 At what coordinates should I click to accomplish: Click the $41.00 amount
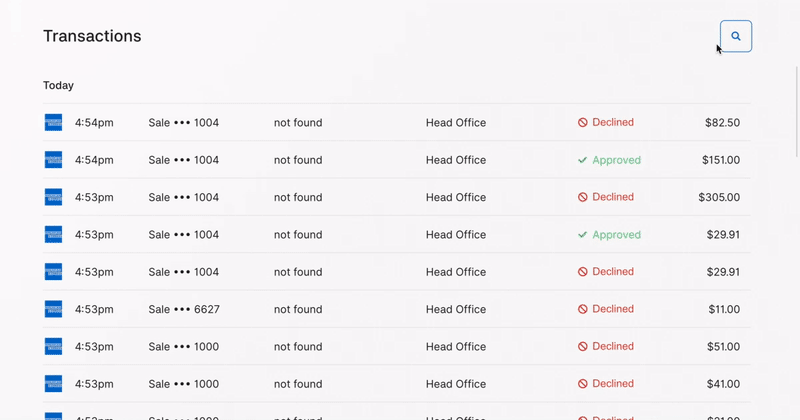click(723, 384)
